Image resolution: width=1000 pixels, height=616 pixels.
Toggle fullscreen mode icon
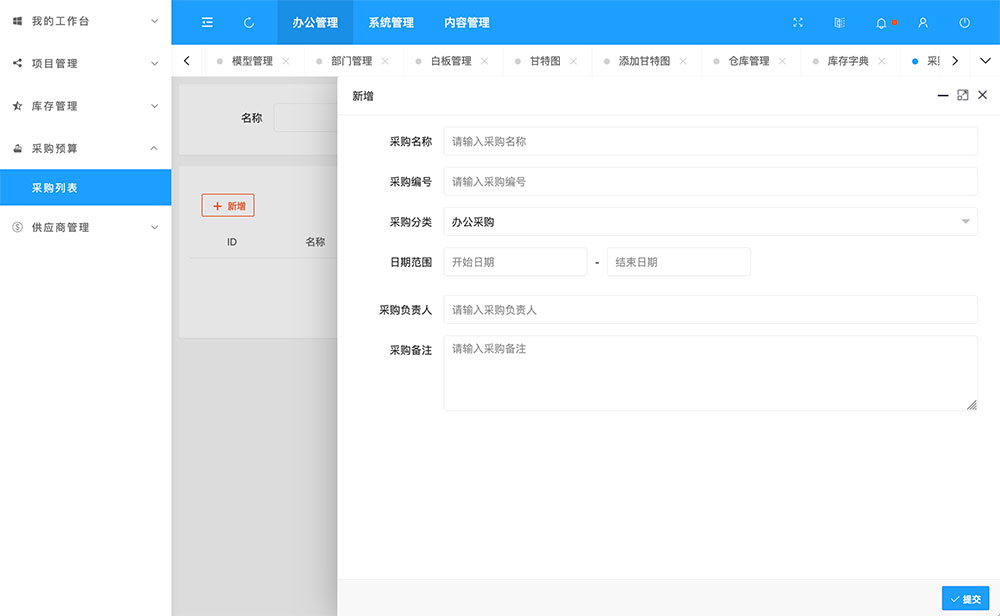coord(797,22)
